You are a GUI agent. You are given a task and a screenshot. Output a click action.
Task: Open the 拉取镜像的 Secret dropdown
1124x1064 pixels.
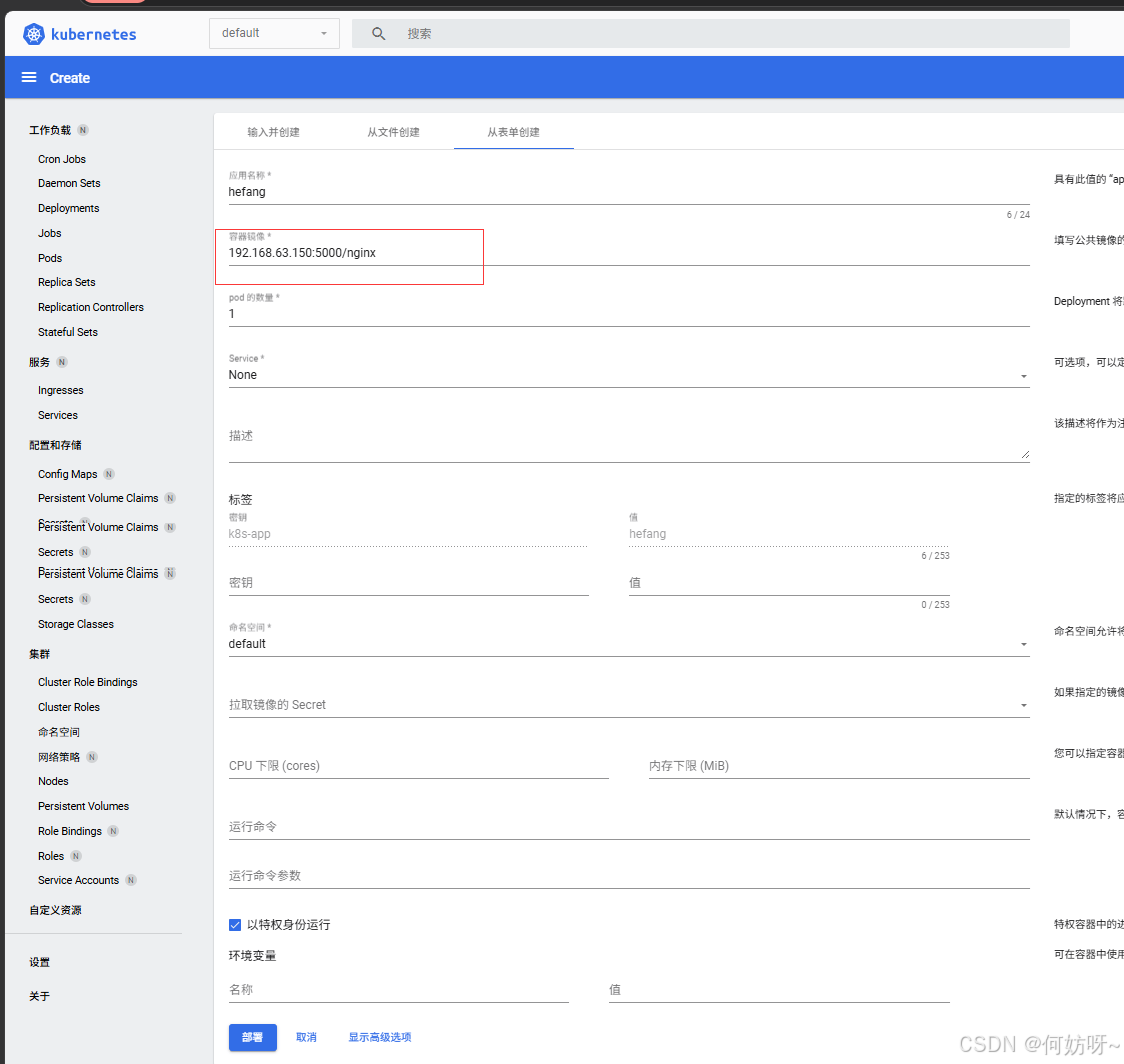(x=629, y=705)
